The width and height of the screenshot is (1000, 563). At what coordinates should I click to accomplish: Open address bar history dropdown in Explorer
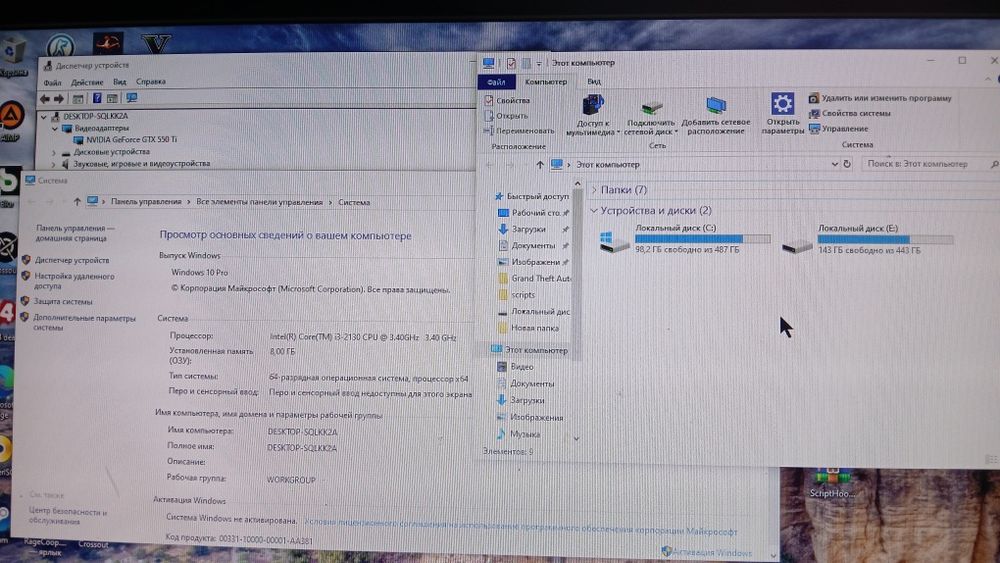[834, 164]
